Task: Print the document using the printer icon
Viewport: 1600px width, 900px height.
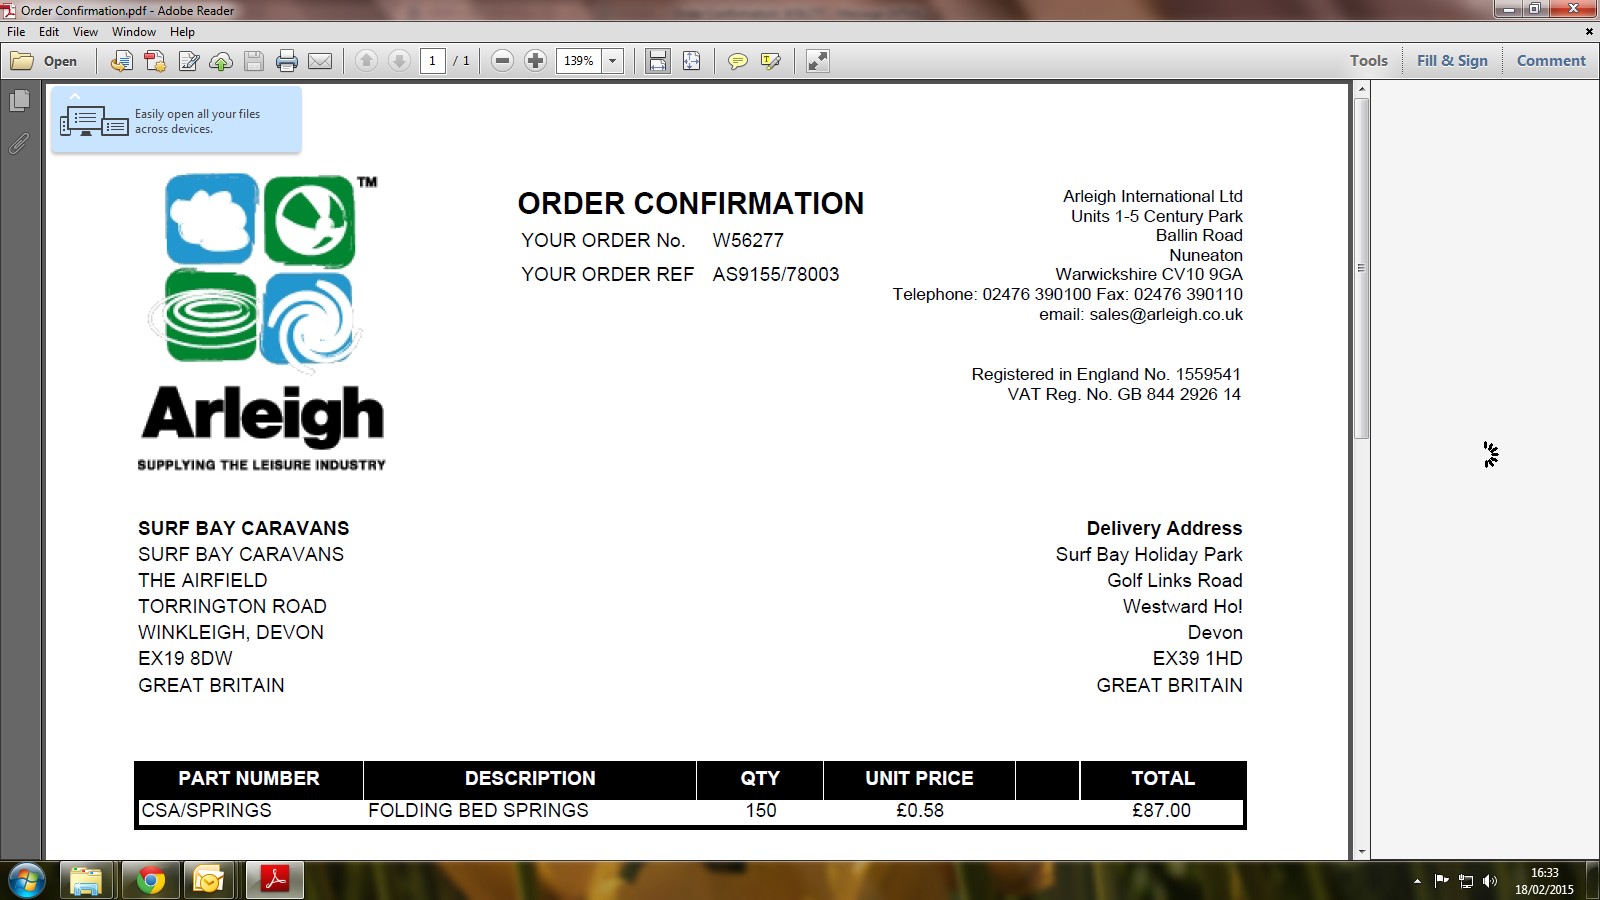Action: 287,61
